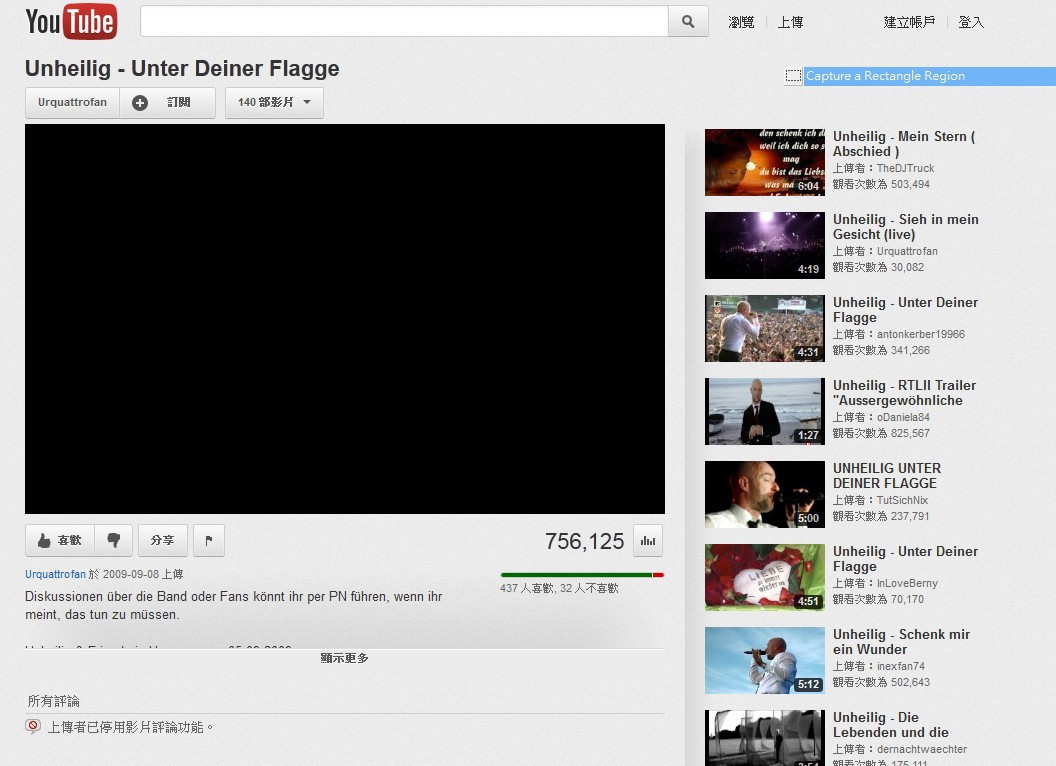Open RTLII Trailer video thumbnail

click(764, 411)
